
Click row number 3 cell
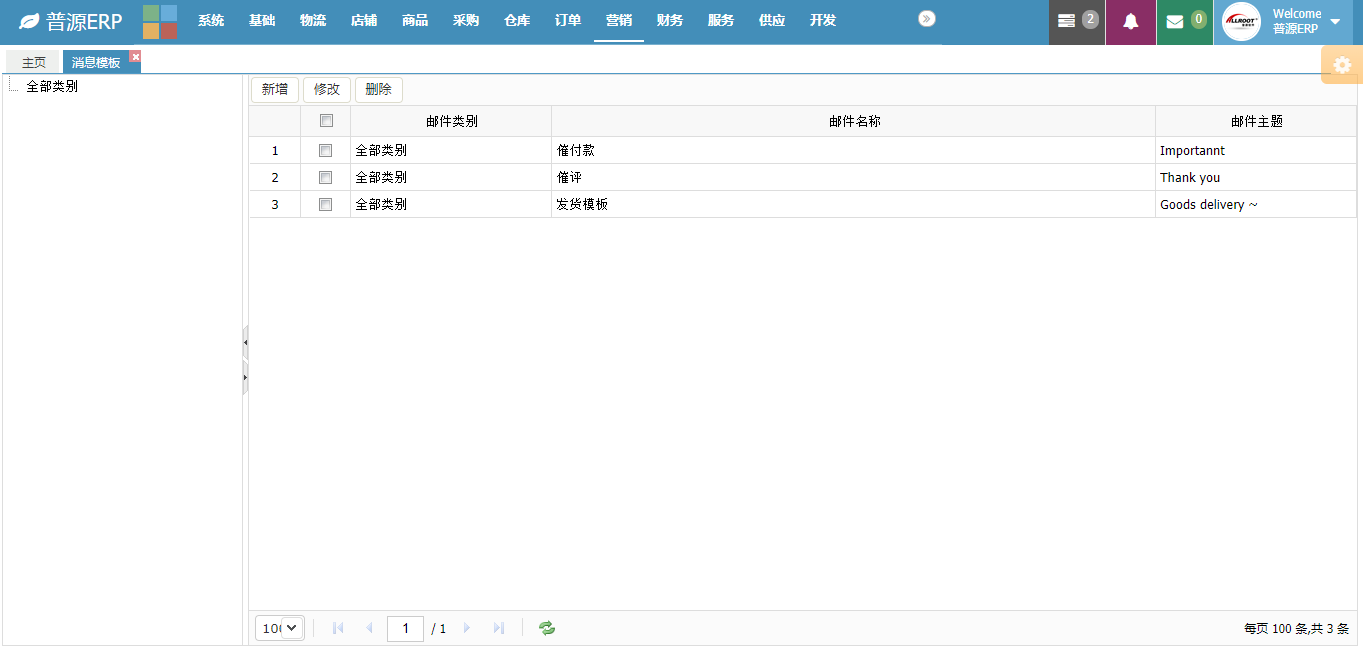pyautogui.click(x=275, y=204)
